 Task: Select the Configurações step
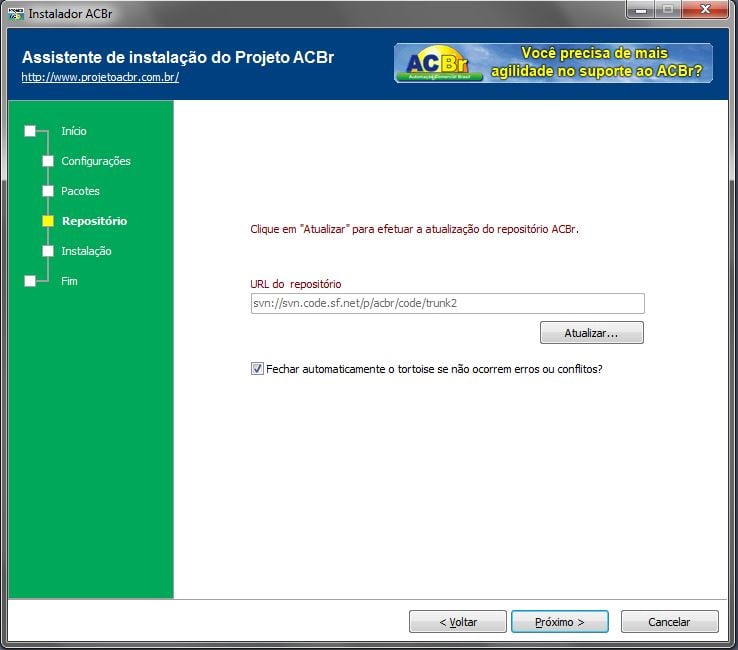[x=96, y=161]
